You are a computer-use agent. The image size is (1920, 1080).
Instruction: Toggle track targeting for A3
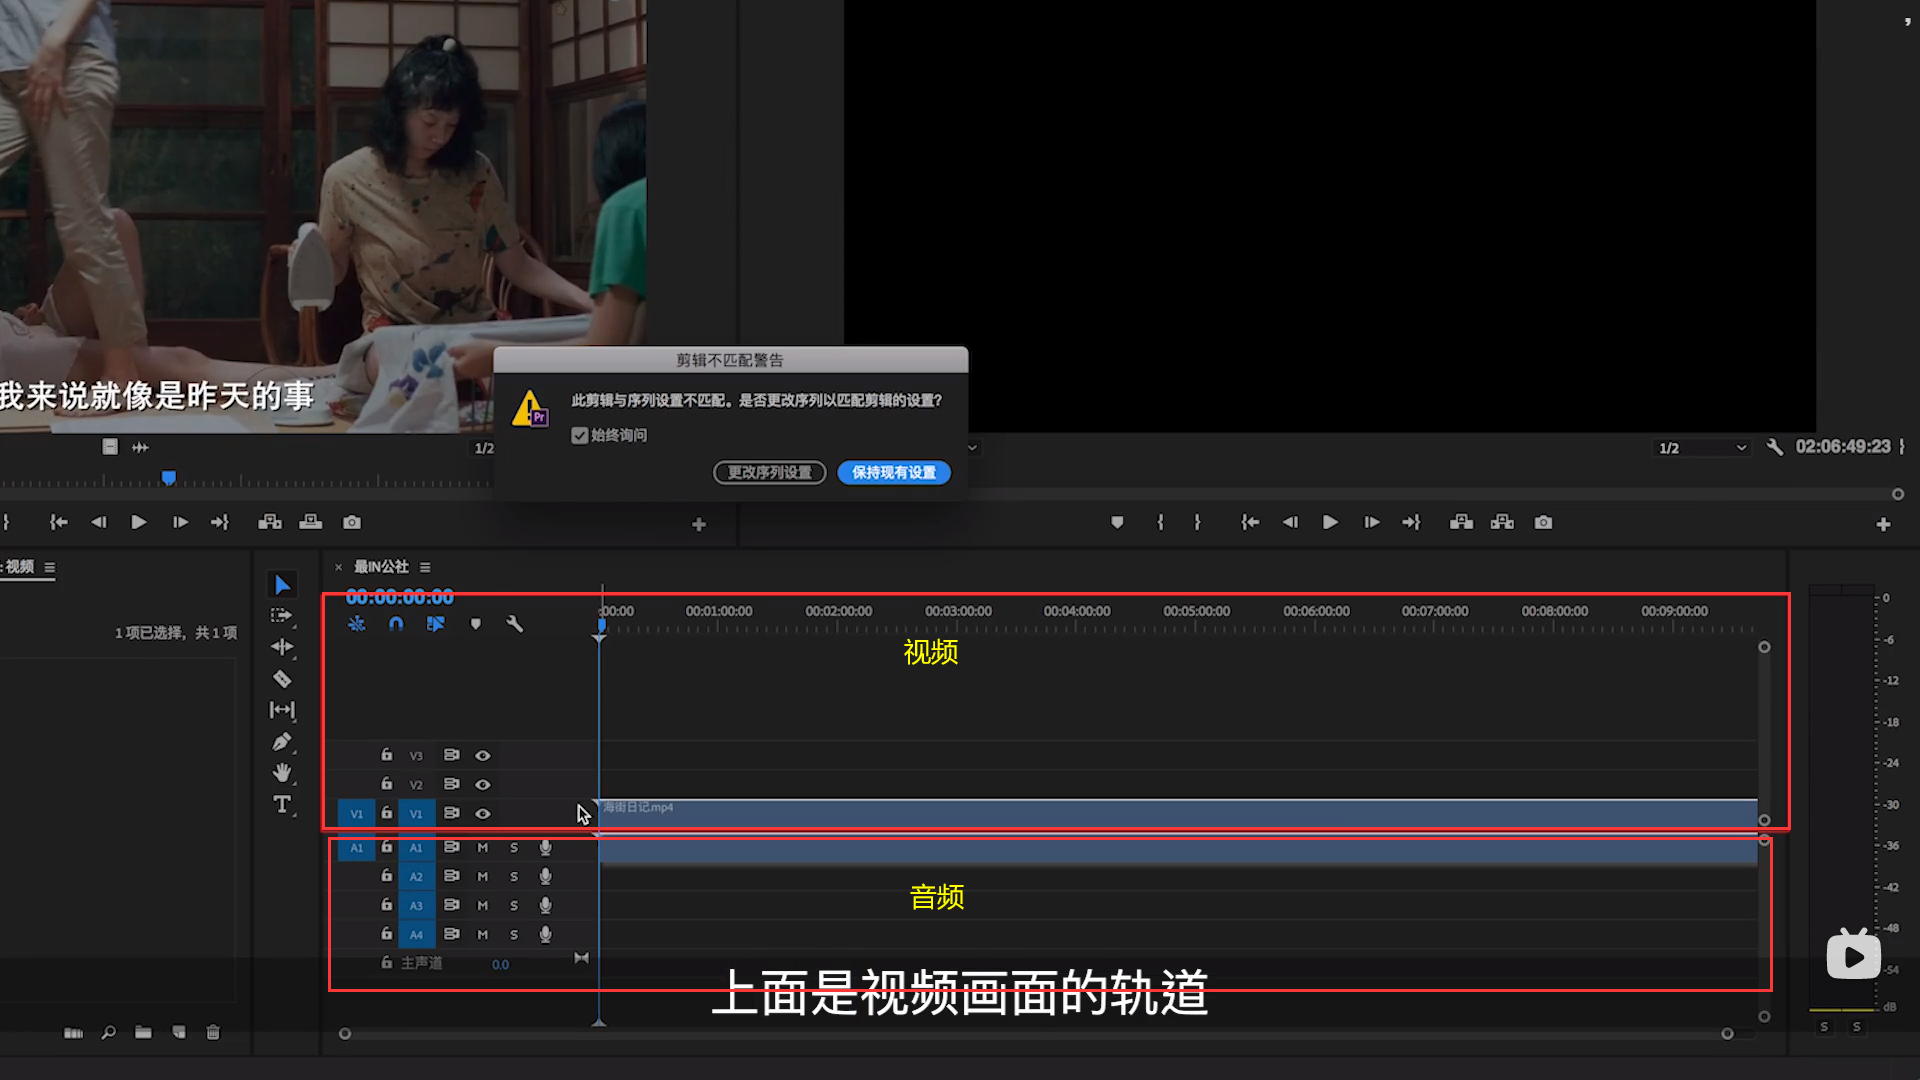tap(416, 906)
